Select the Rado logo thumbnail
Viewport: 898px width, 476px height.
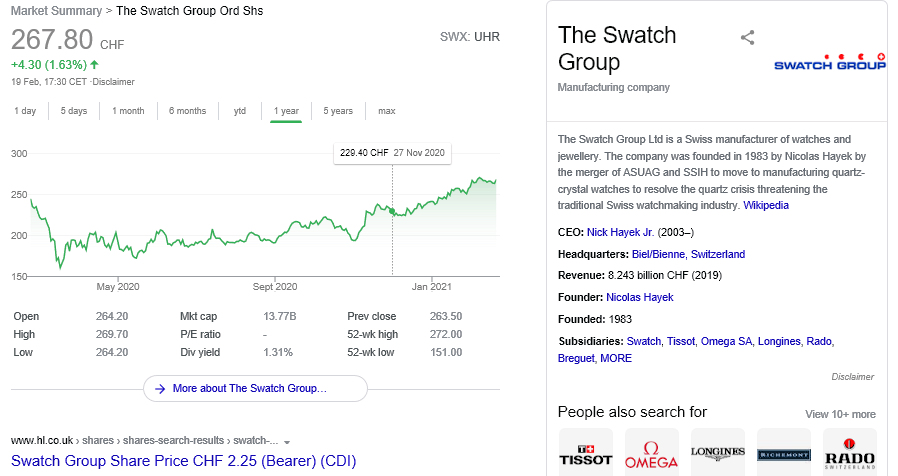click(849, 452)
